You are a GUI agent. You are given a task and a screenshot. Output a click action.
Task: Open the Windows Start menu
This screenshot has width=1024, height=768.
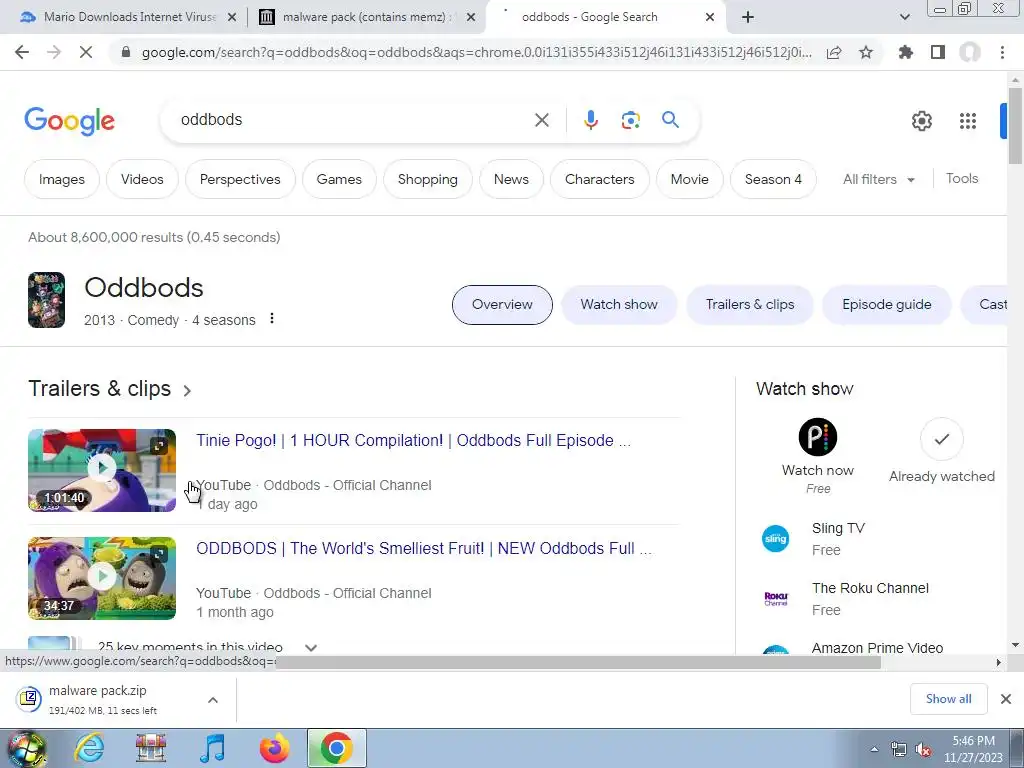[26, 748]
